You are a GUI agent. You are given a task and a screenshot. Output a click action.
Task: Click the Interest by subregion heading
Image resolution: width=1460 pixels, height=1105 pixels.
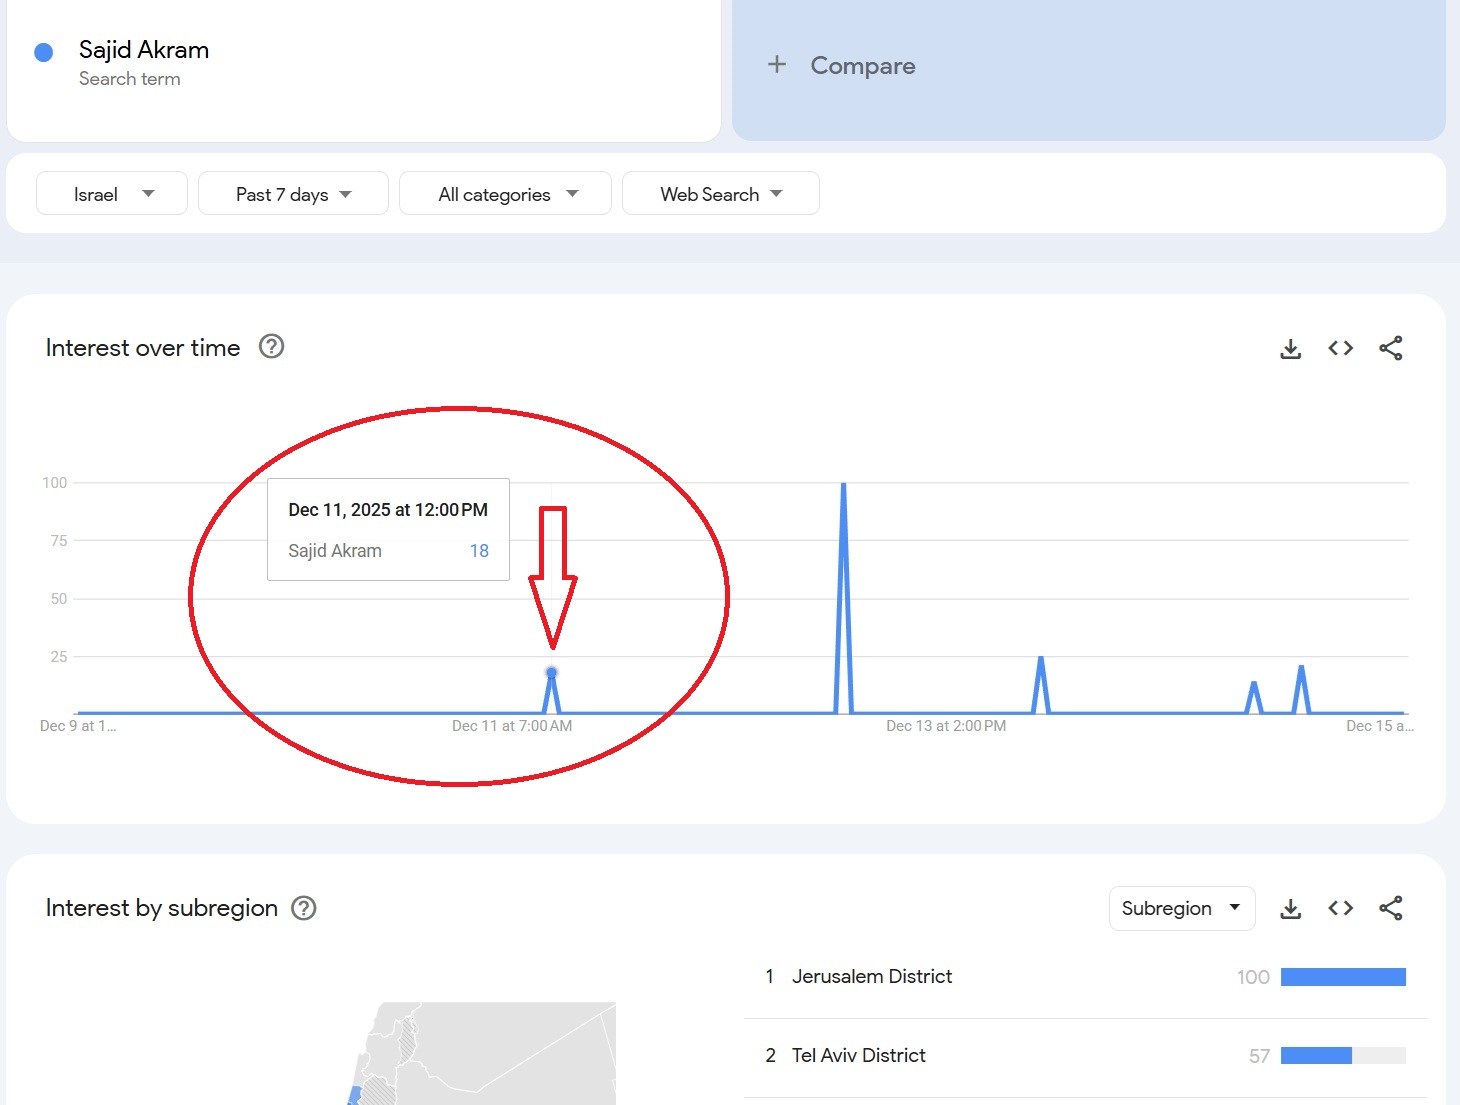click(x=162, y=908)
